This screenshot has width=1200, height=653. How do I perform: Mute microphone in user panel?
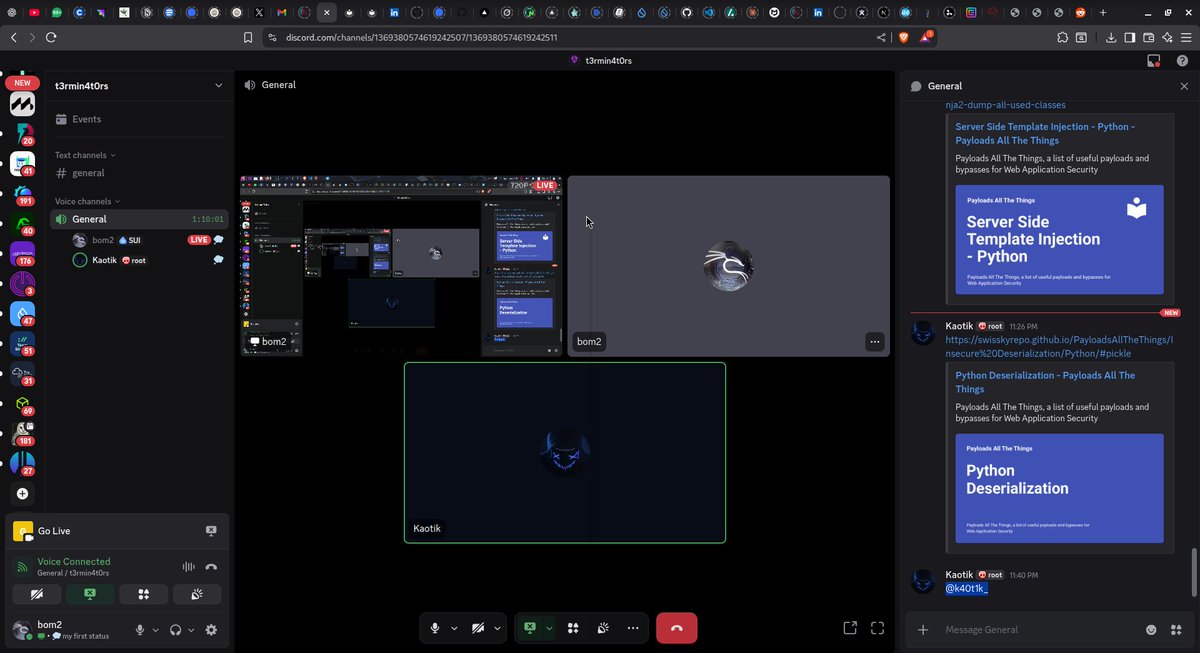[140, 630]
